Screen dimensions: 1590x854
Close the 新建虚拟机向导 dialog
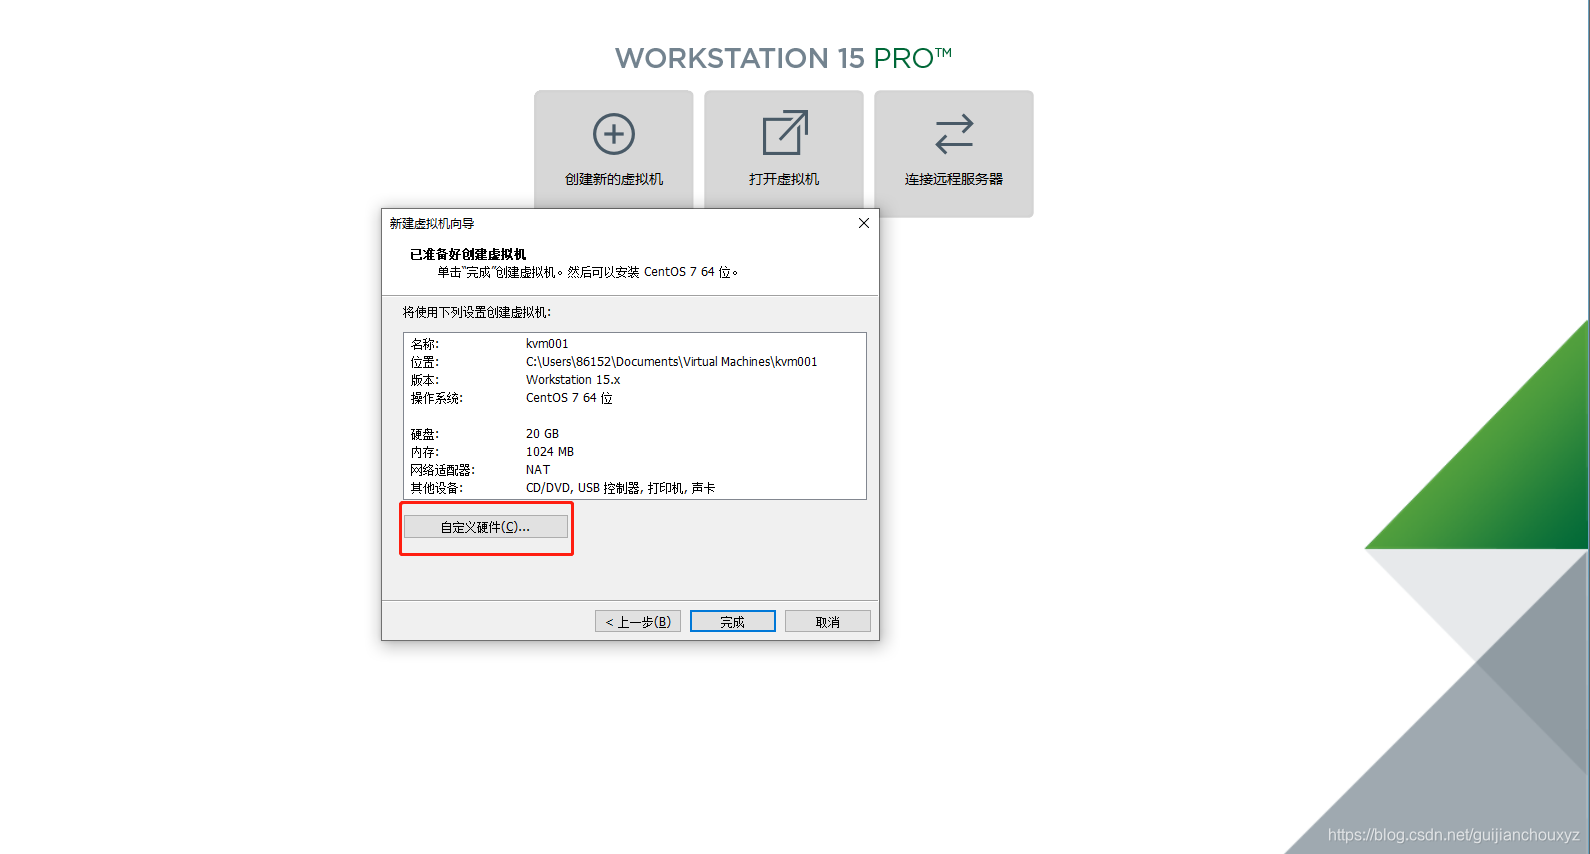(864, 223)
